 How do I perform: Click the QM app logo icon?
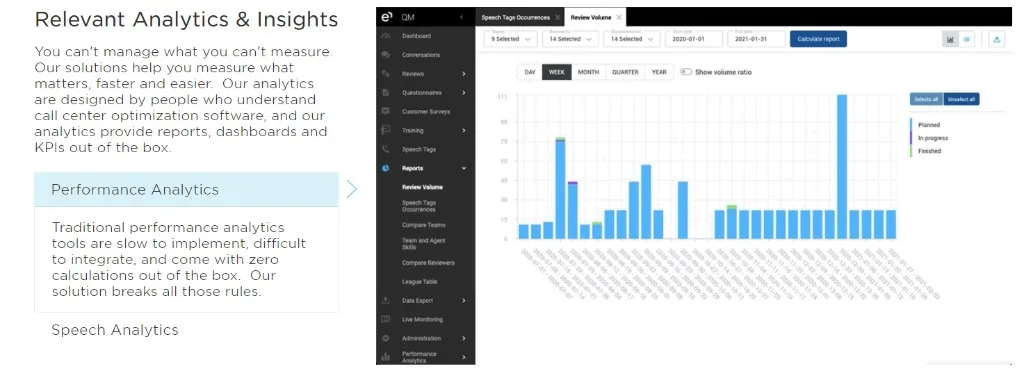click(386, 17)
